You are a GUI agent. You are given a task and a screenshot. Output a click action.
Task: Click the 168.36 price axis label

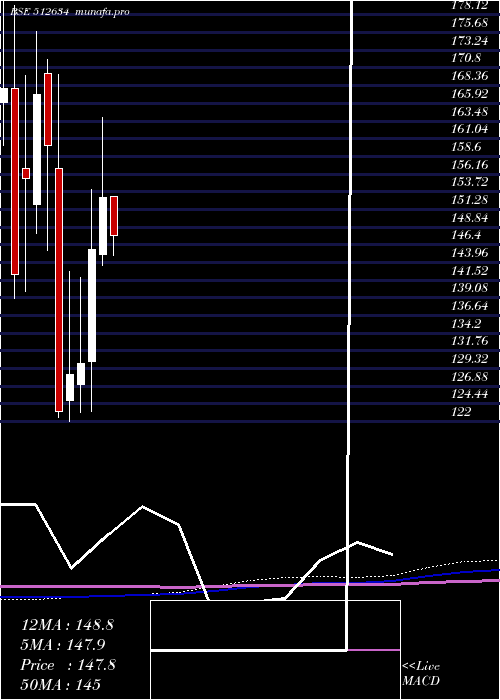point(469,75)
